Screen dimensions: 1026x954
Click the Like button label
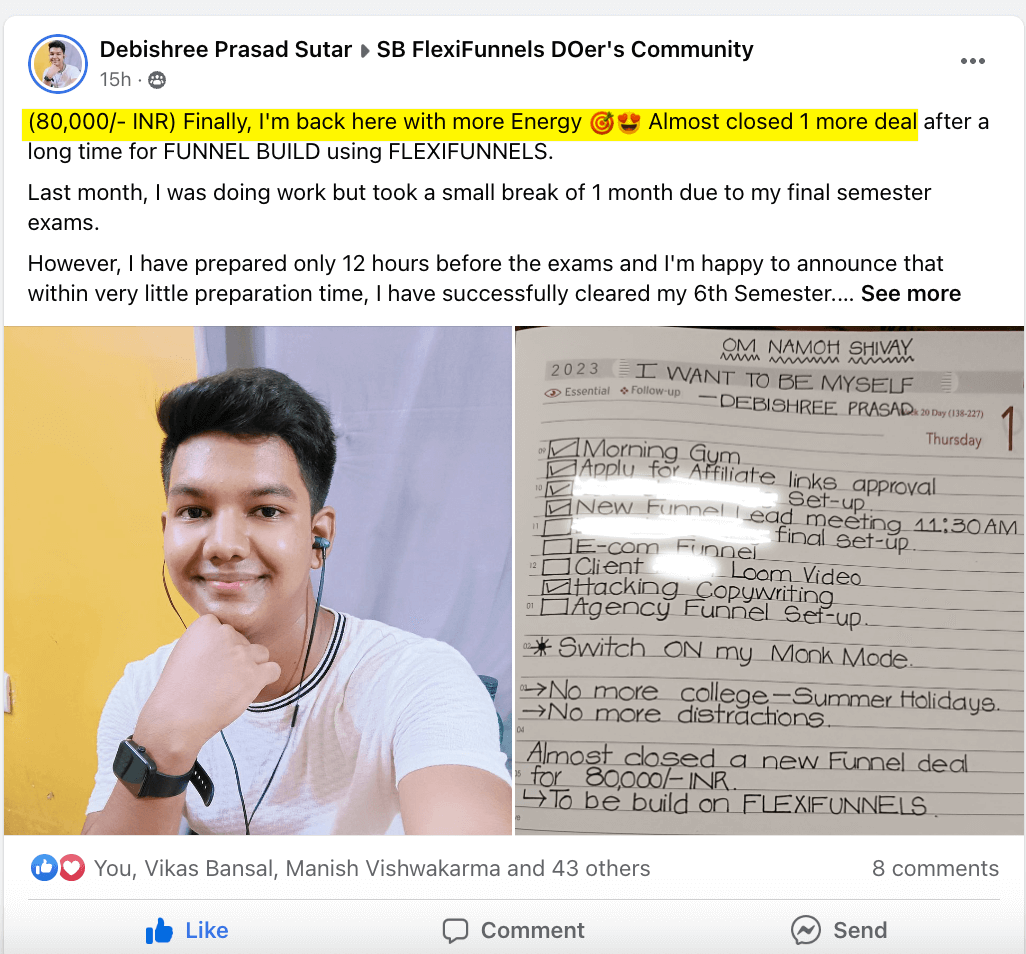pyautogui.click(x=207, y=930)
